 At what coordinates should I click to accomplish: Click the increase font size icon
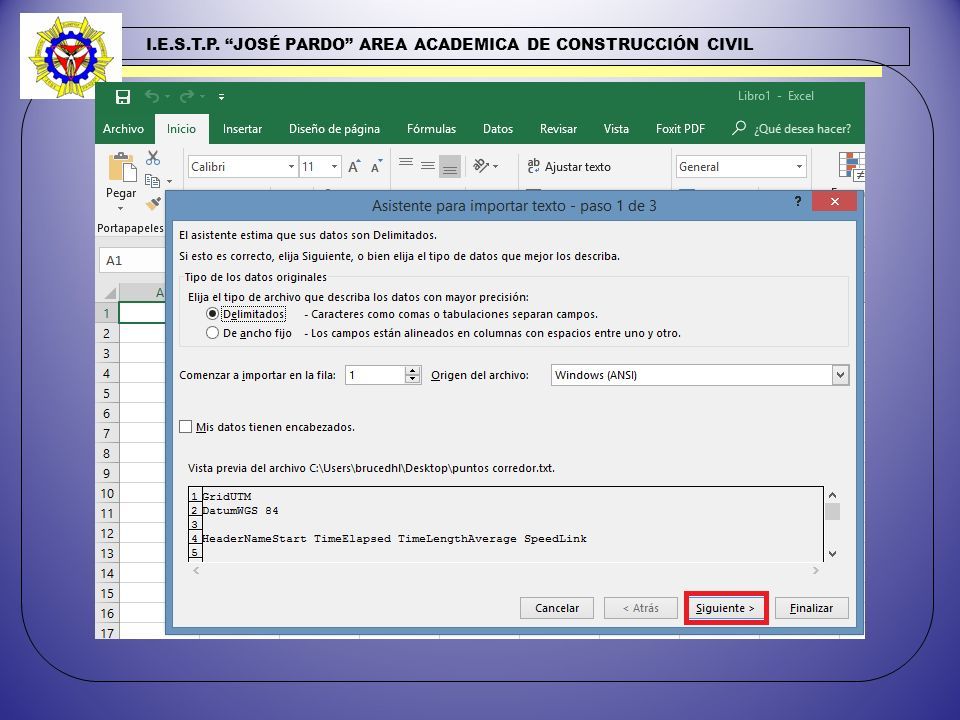[354, 167]
